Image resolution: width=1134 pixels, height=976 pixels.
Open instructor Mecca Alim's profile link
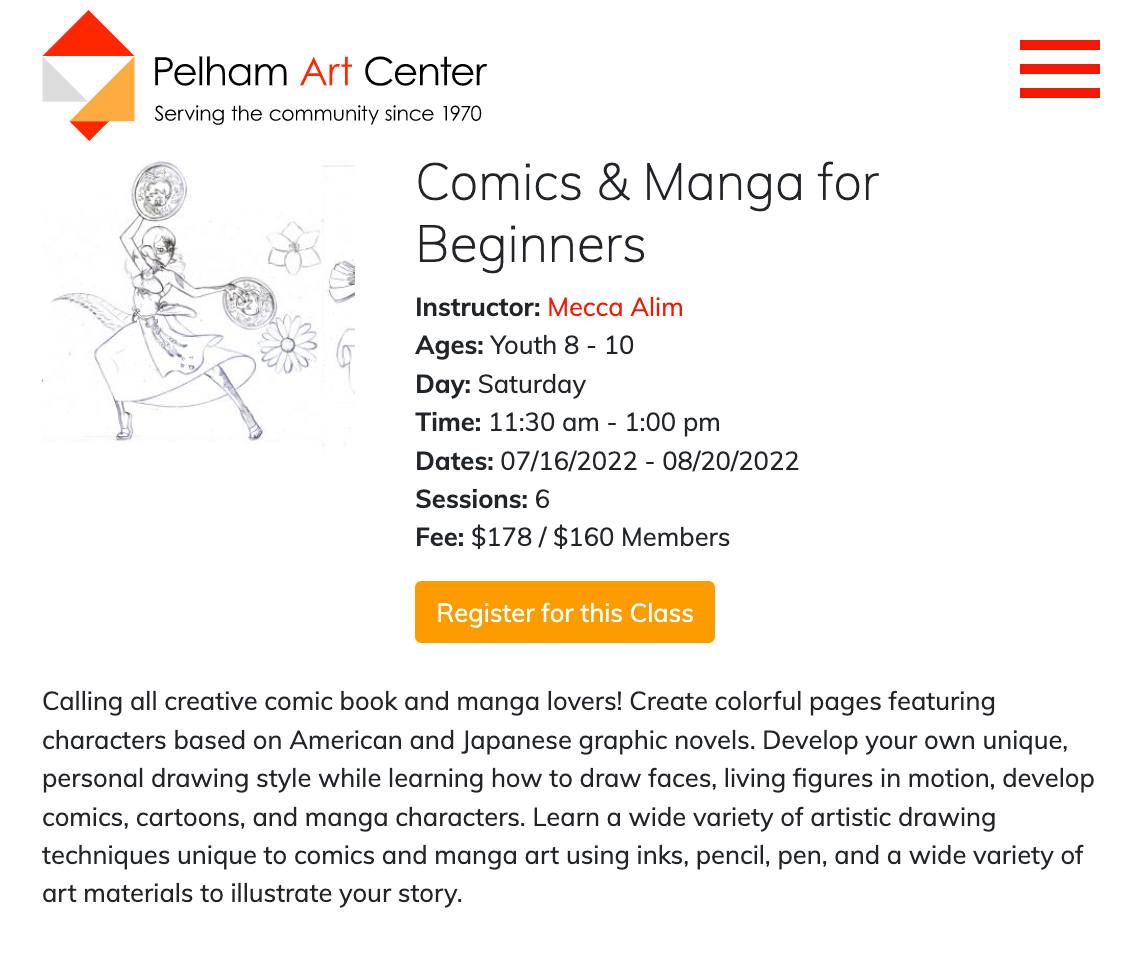[615, 307]
